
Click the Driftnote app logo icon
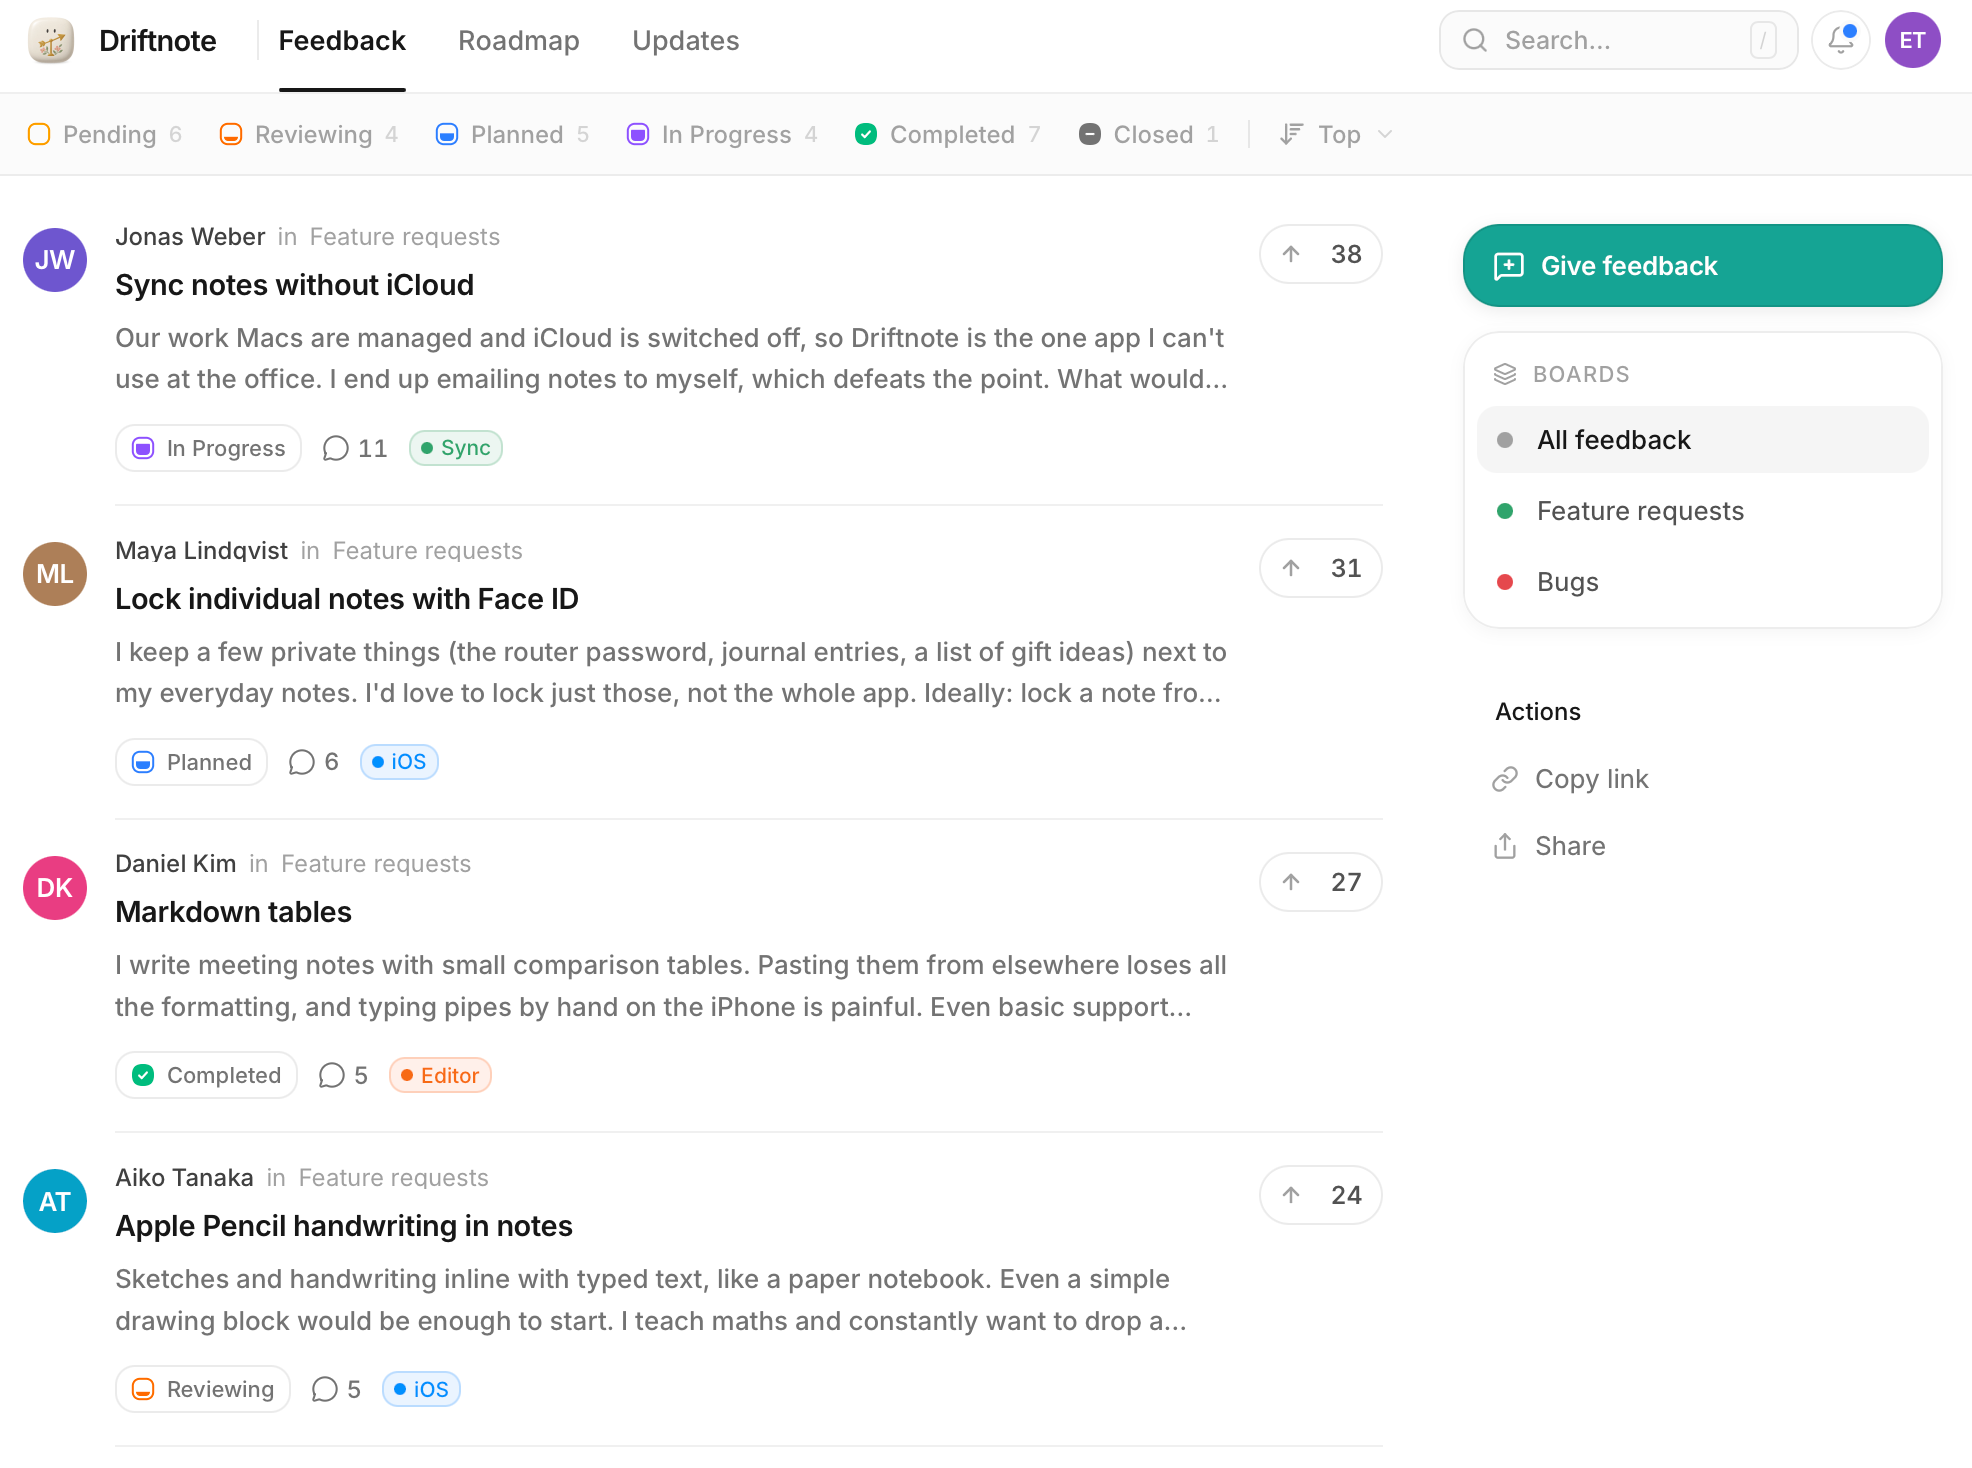[51, 41]
